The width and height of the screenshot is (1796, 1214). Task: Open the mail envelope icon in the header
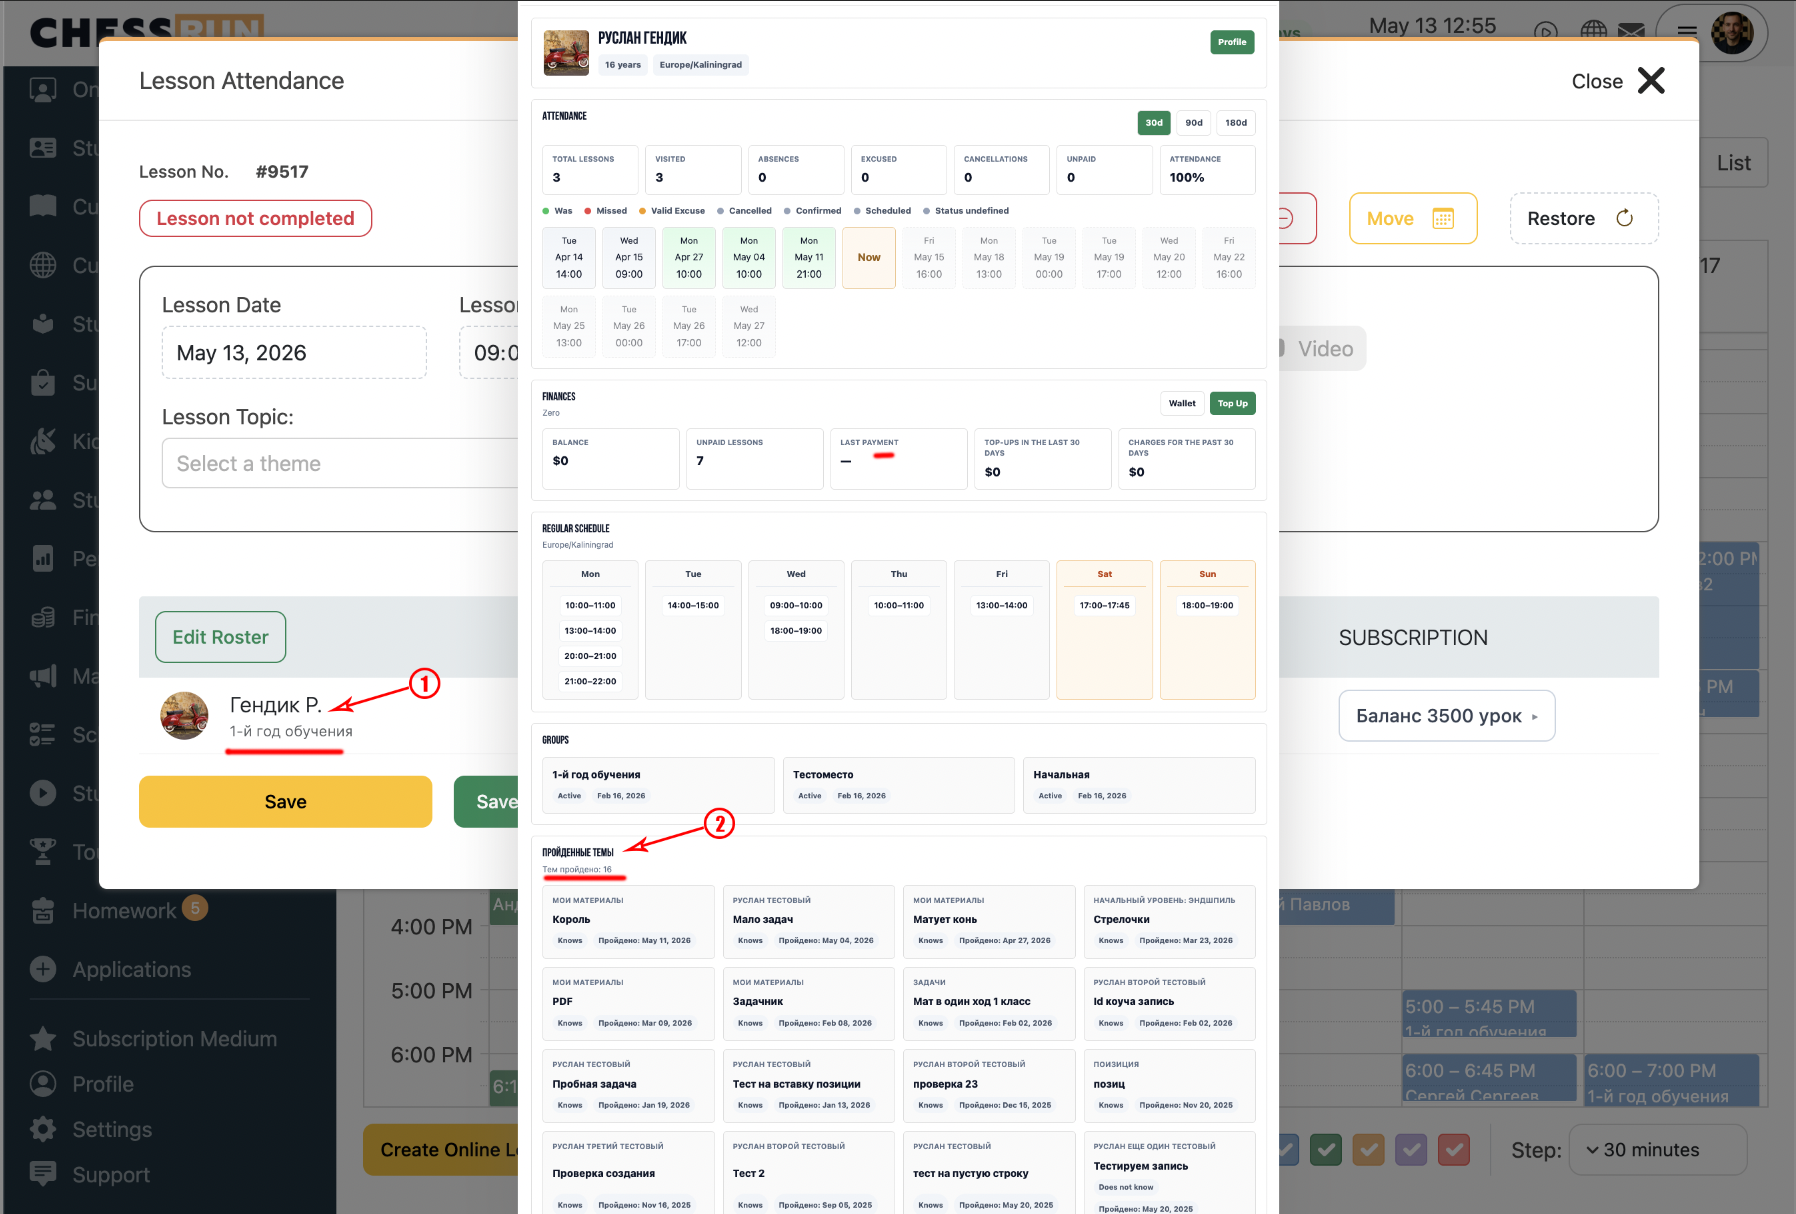point(1631,32)
